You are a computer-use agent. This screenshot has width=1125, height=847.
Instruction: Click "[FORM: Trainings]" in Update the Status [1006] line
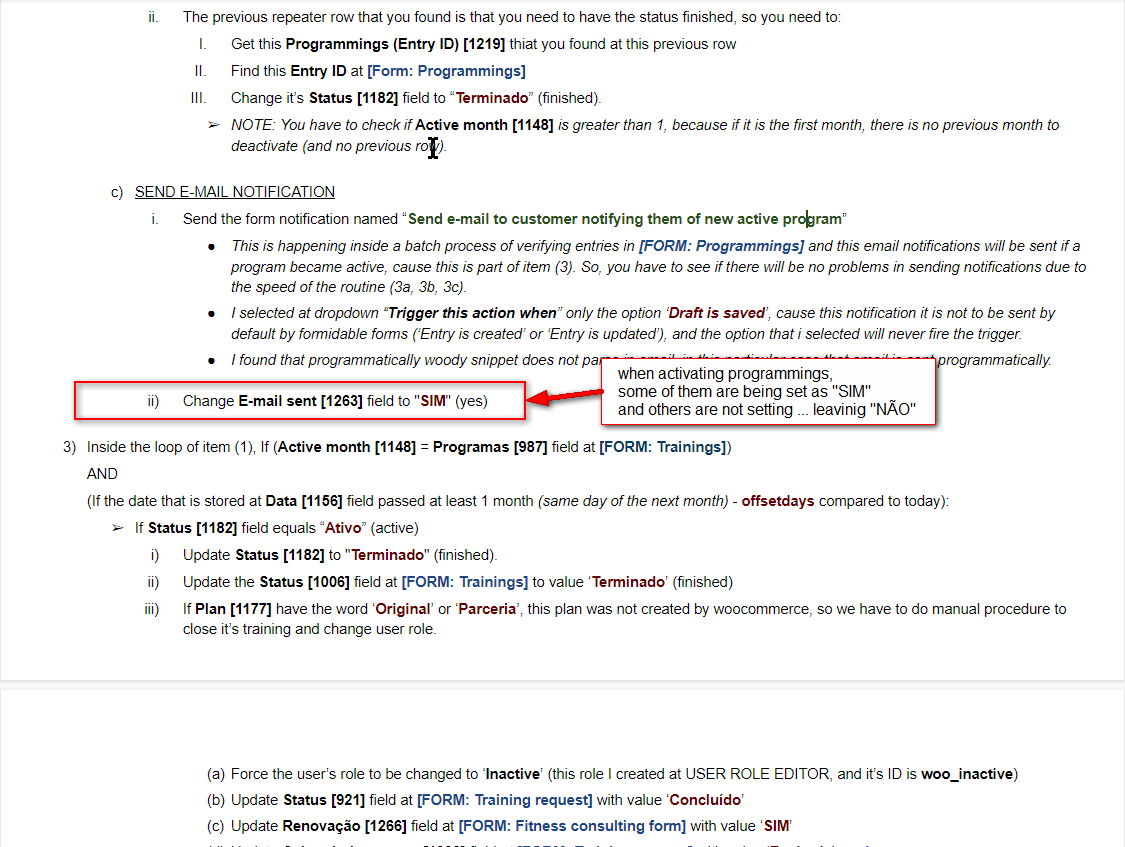coord(464,582)
